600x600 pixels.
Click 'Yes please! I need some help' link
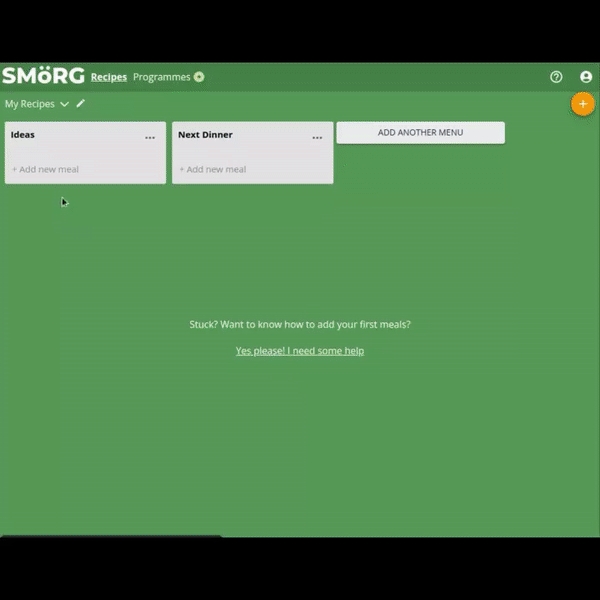[x=300, y=351]
